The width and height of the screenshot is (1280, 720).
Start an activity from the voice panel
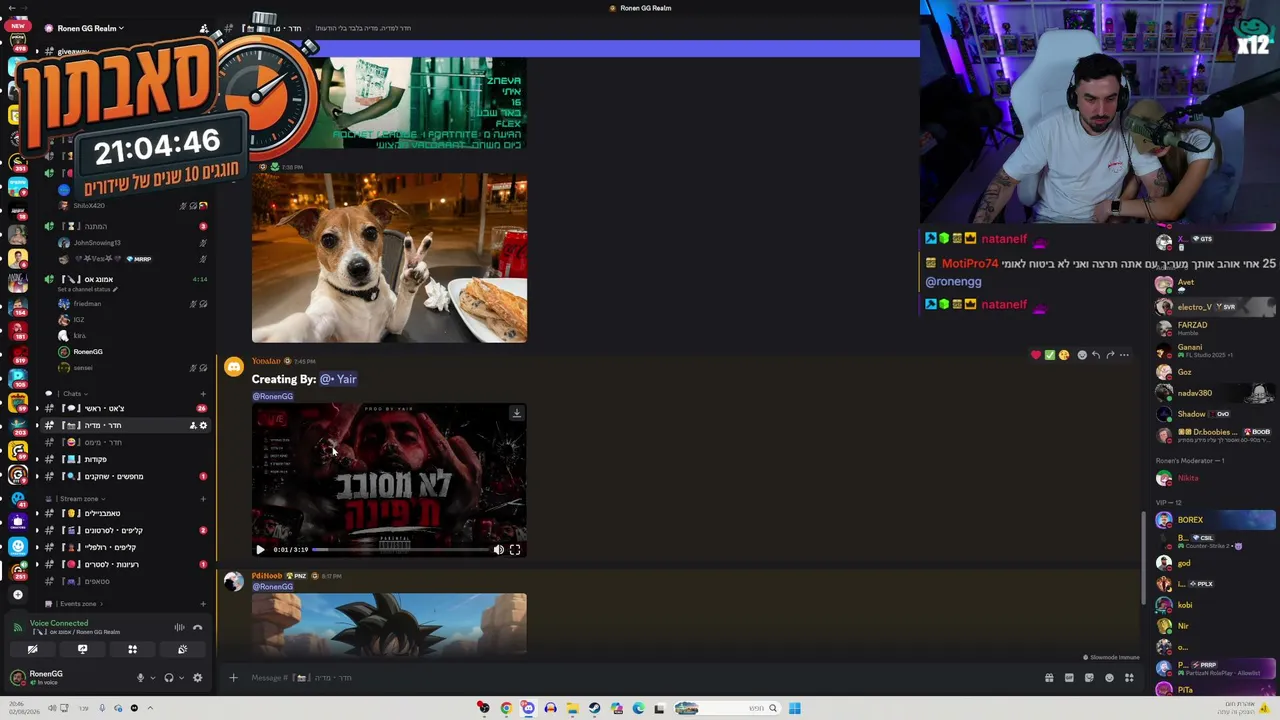[132, 650]
